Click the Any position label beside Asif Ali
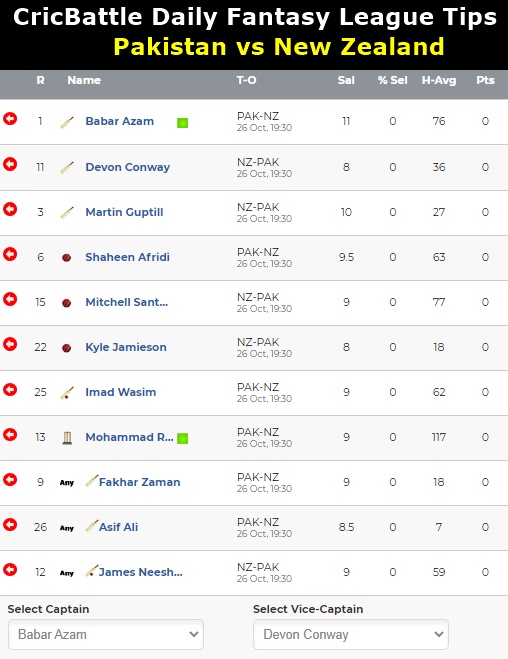 (67, 528)
